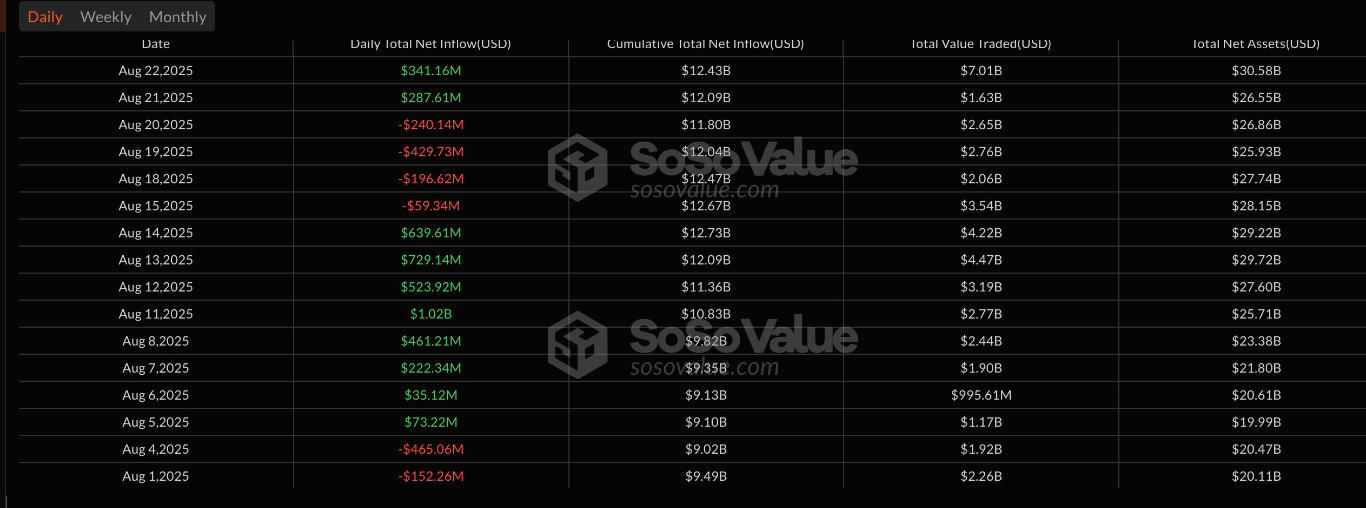
Task: Select the Total Net Assets column header
Action: [x=1255, y=44]
